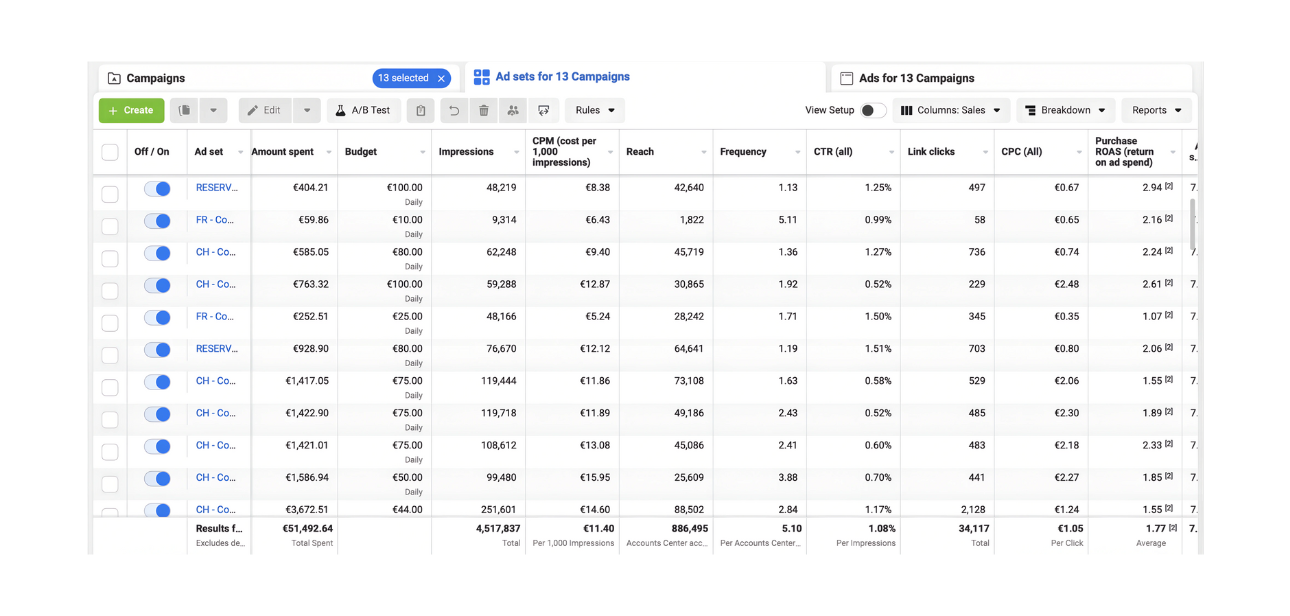Sort by Link clicks column header
The height and width of the screenshot is (616, 1290).
click(x=931, y=152)
